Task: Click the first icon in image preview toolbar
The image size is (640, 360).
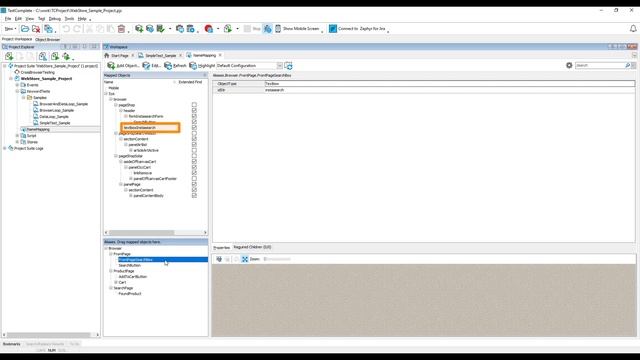Action: coord(219,259)
